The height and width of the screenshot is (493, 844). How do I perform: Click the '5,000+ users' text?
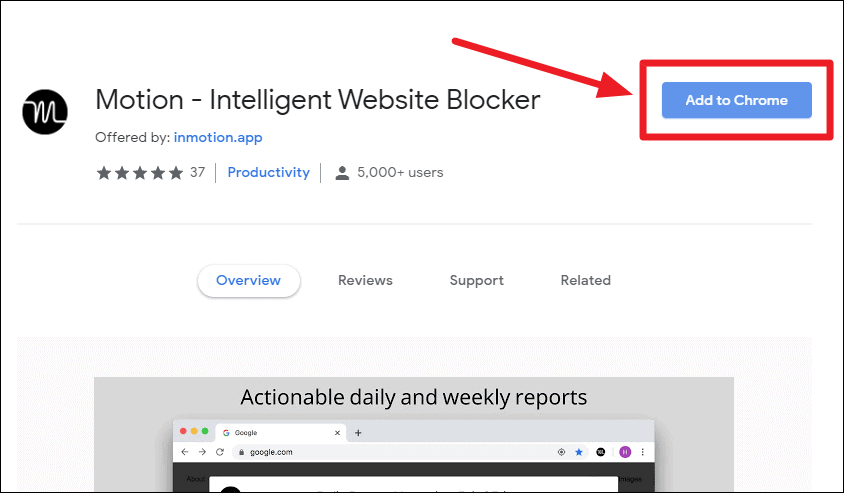pos(400,172)
